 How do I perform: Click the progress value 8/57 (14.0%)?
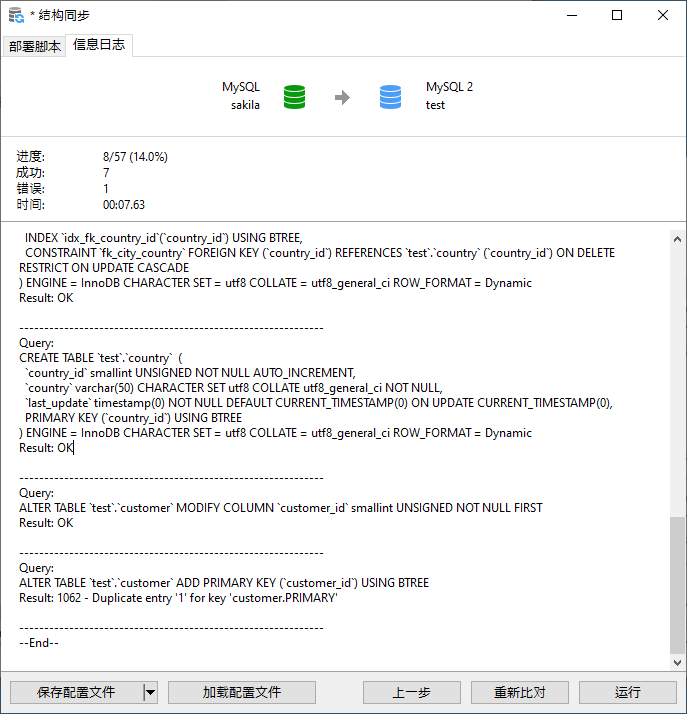tap(135, 157)
